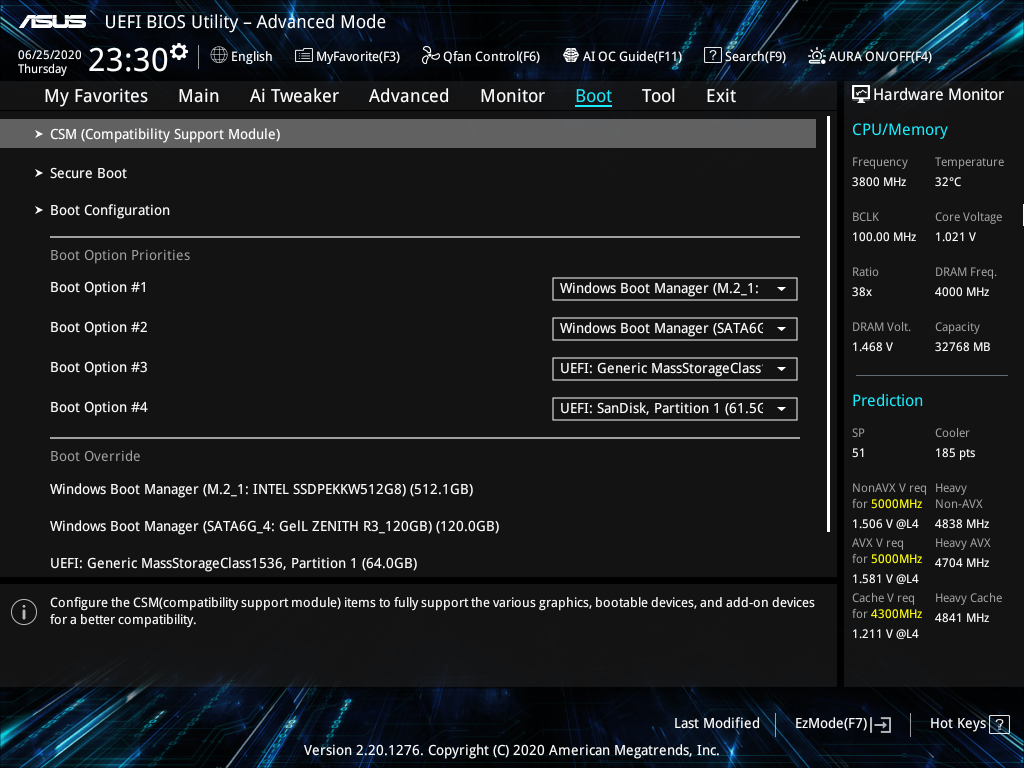Click the MyFavorite list icon

(x=304, y=56)
